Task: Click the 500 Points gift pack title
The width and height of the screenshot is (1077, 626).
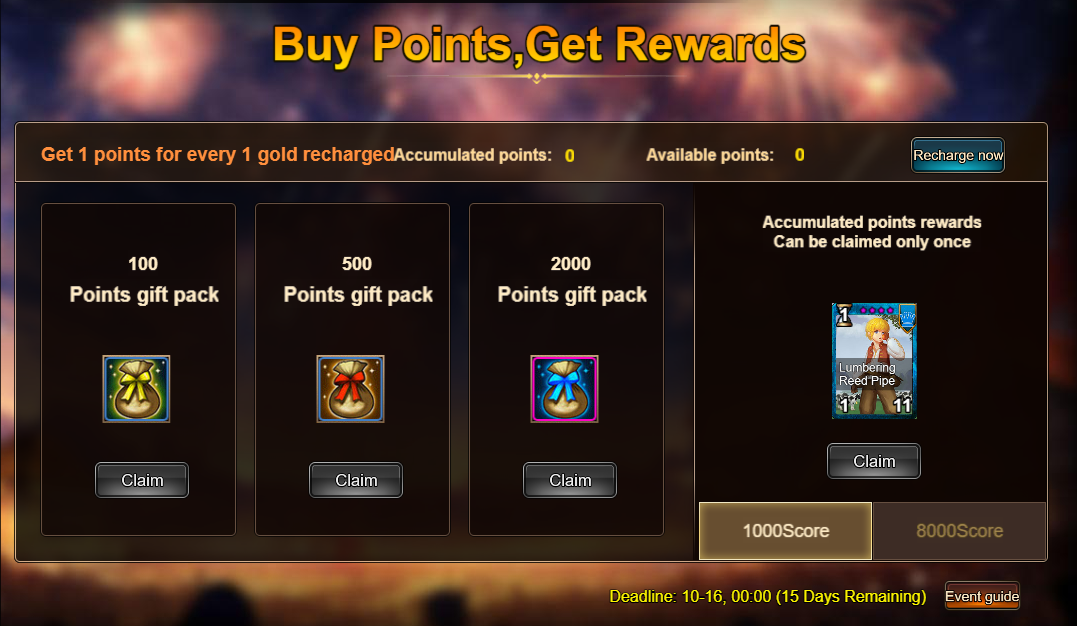Action: pyautogui.click(x=358, y=280)
